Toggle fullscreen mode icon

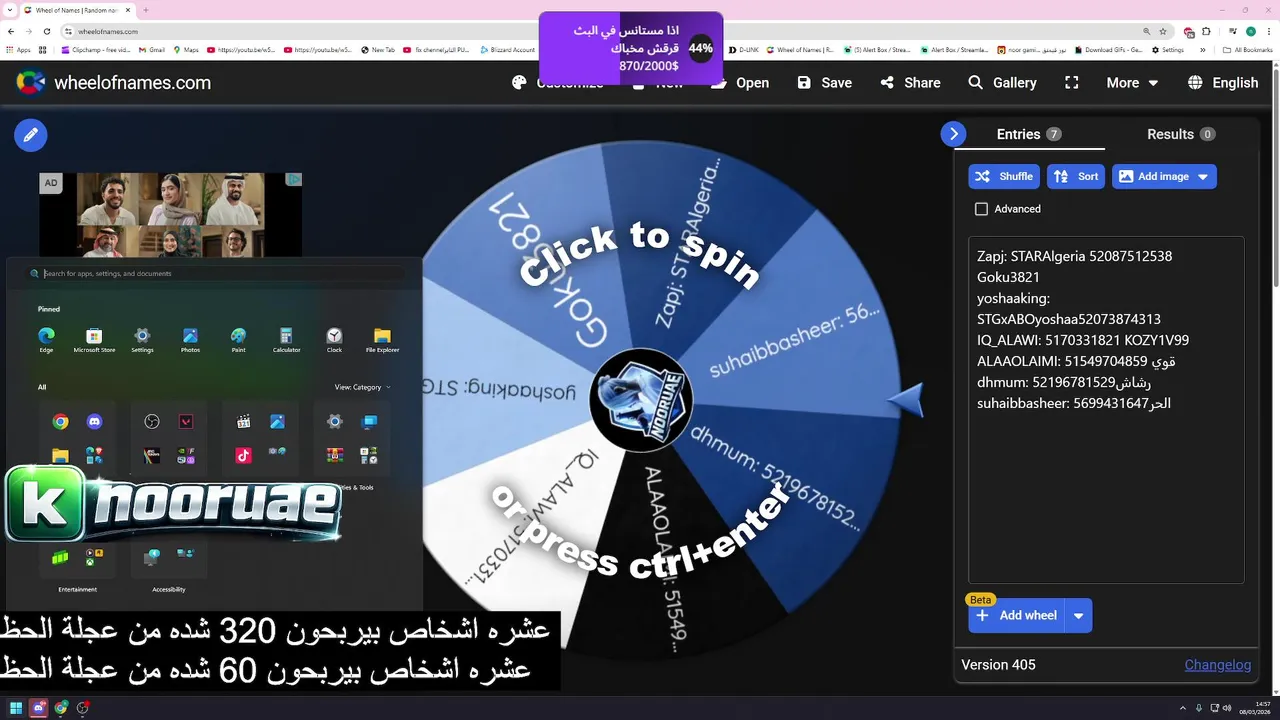coord(1072,83)
